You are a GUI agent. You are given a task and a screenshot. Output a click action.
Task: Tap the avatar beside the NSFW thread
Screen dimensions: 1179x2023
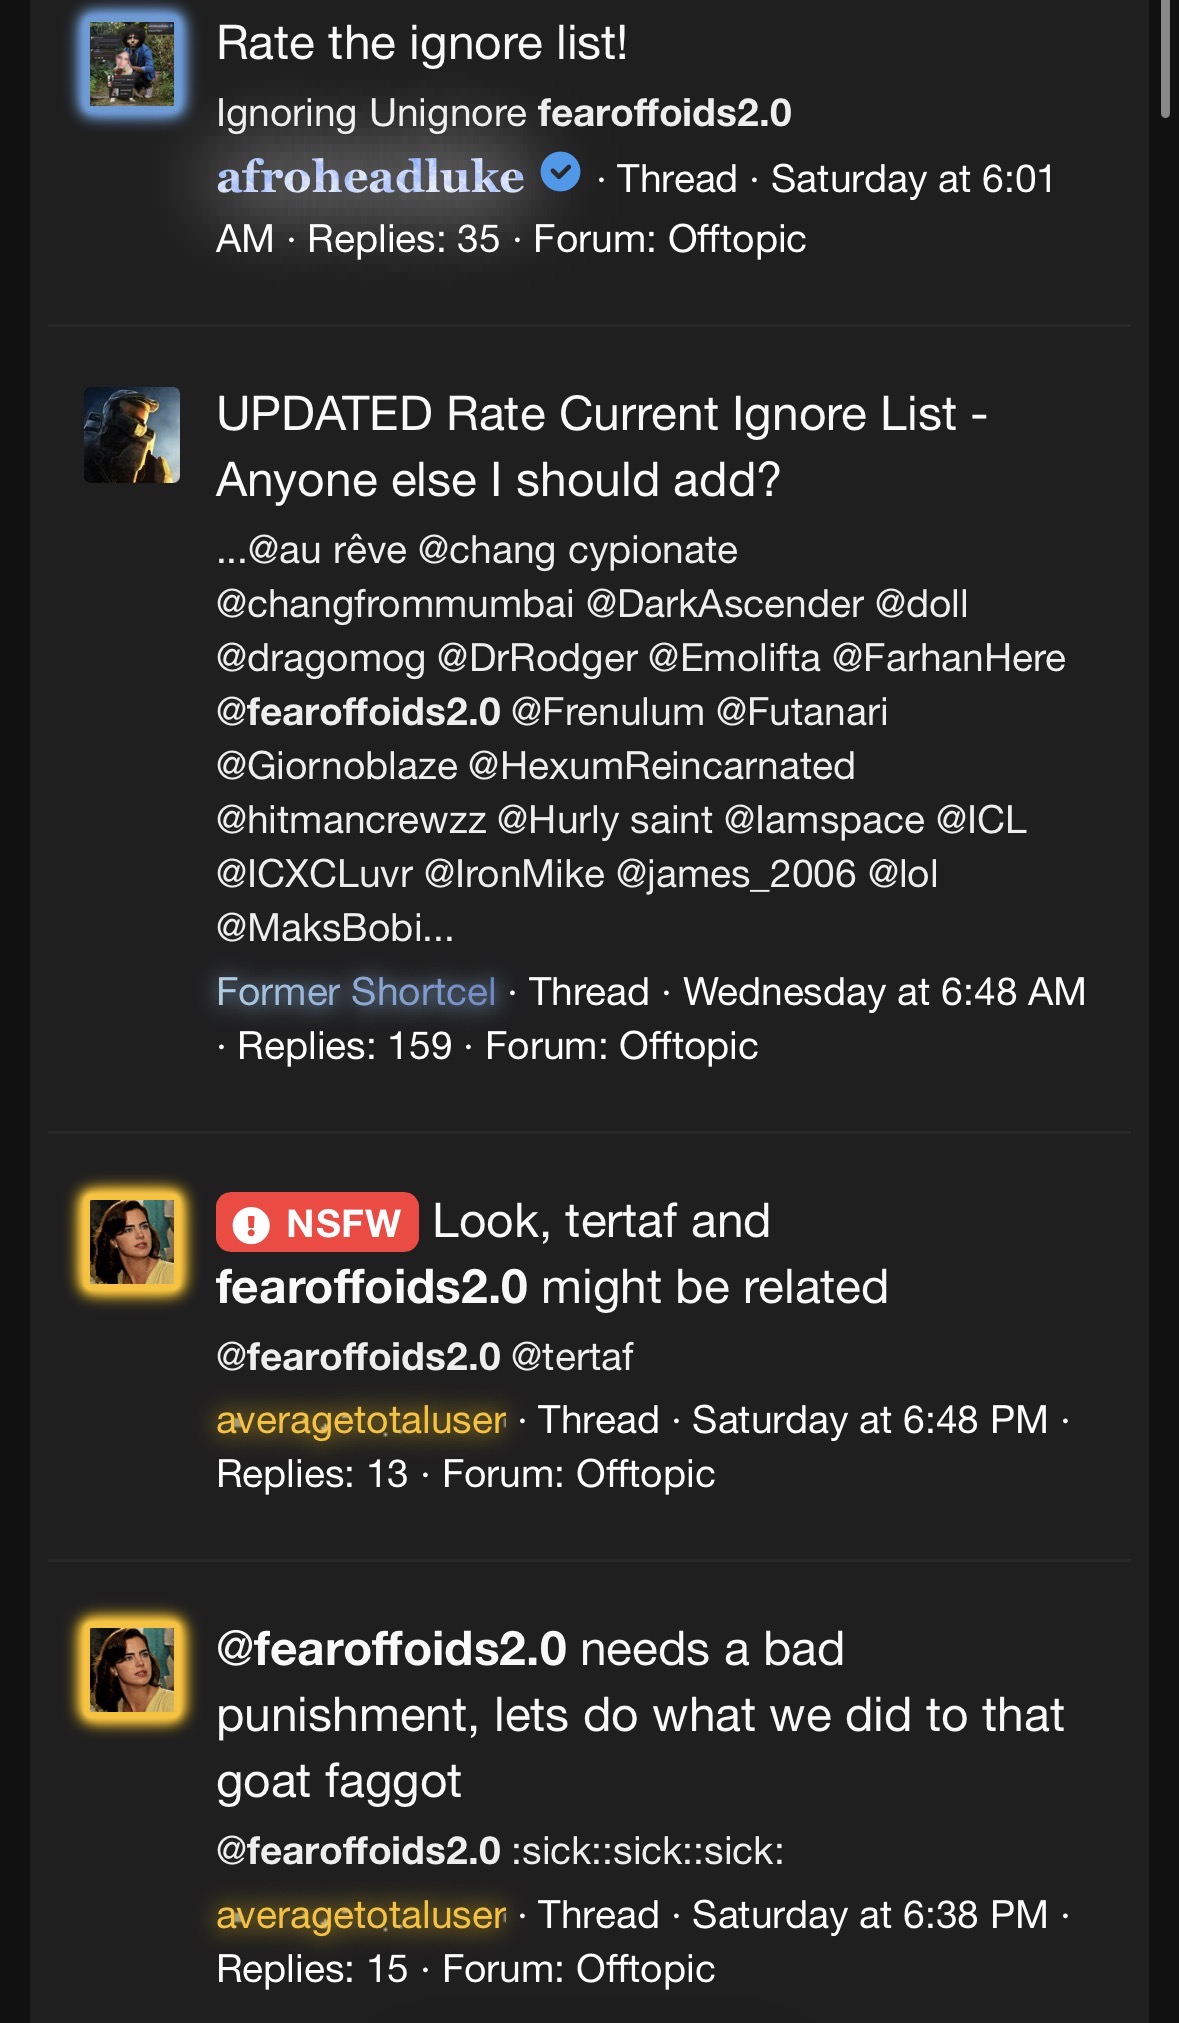132,1242
